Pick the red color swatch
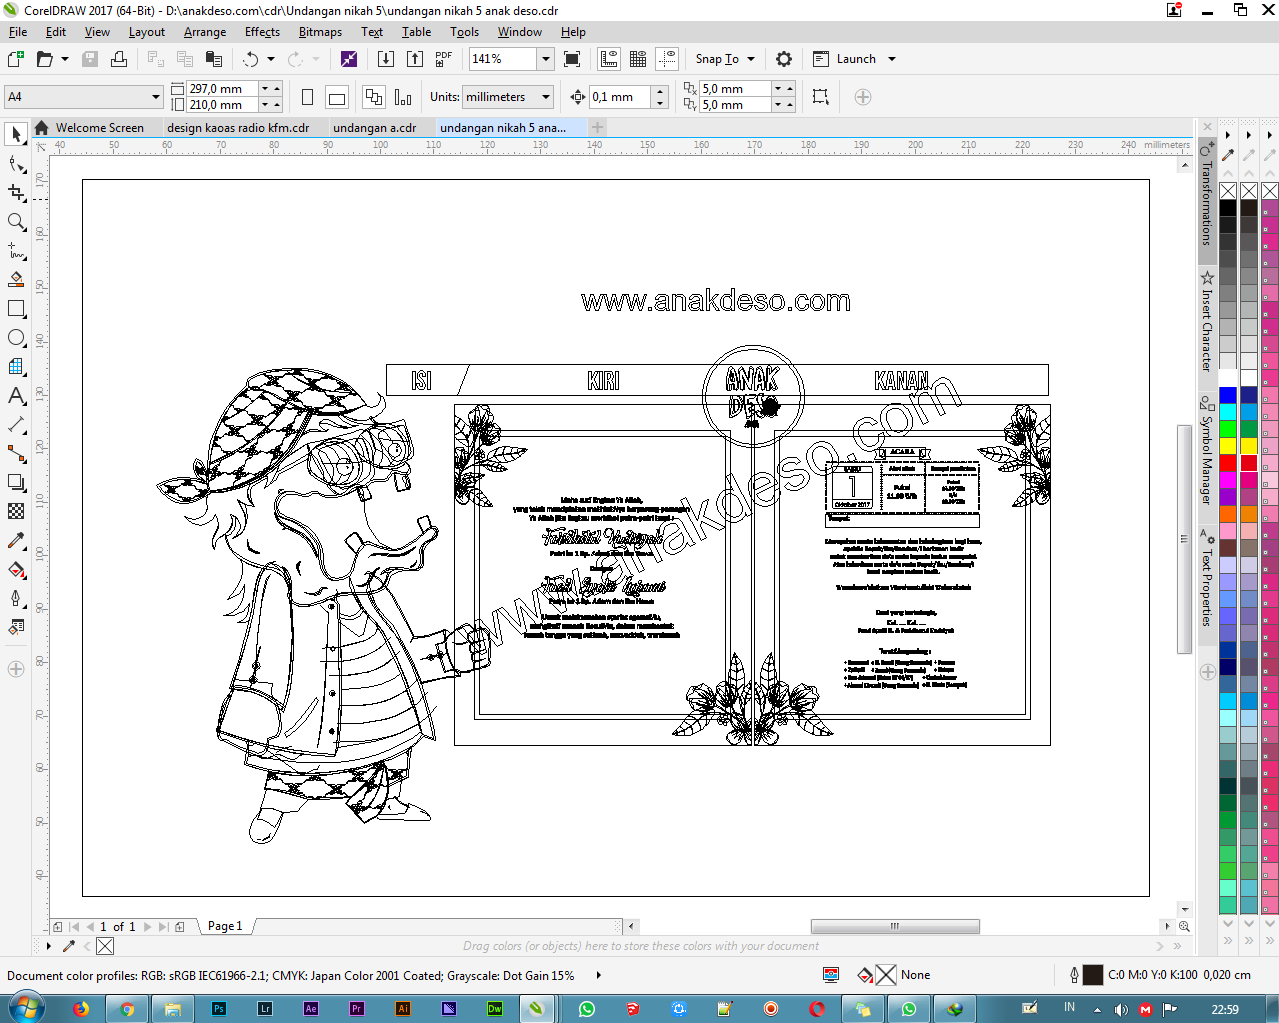Viewport: 1279px width, 1023px height. 1228,463
